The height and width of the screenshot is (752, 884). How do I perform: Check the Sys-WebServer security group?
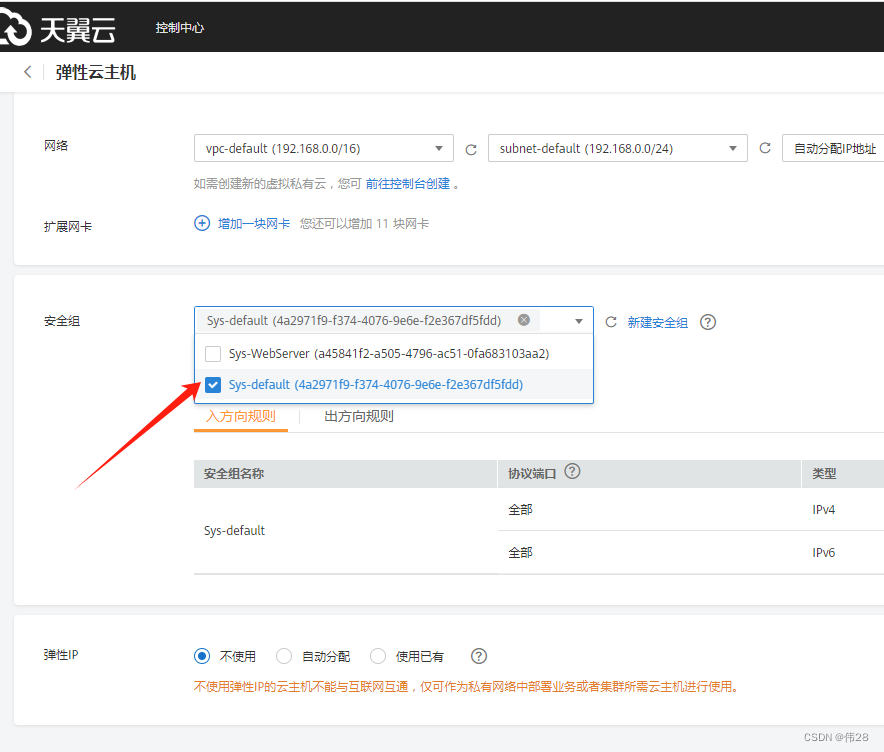(213, 353)
